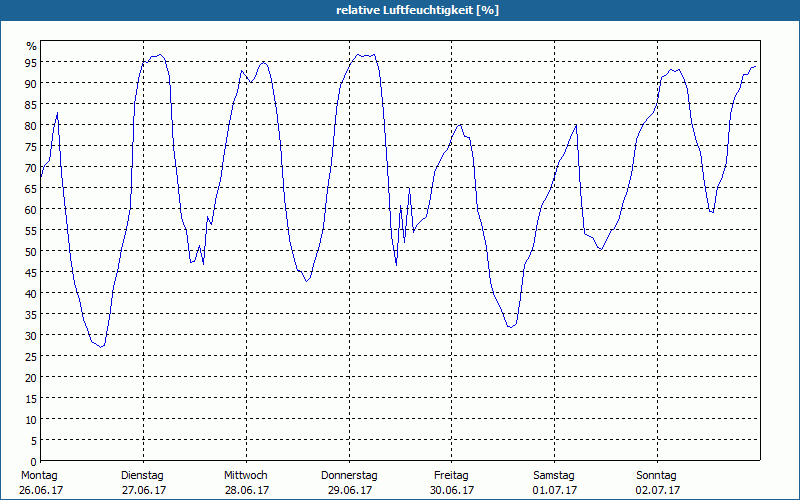This screenshot has width=800, height=500.
Task: Click the '80' y-axis value
Action: (x=31, y=126)
